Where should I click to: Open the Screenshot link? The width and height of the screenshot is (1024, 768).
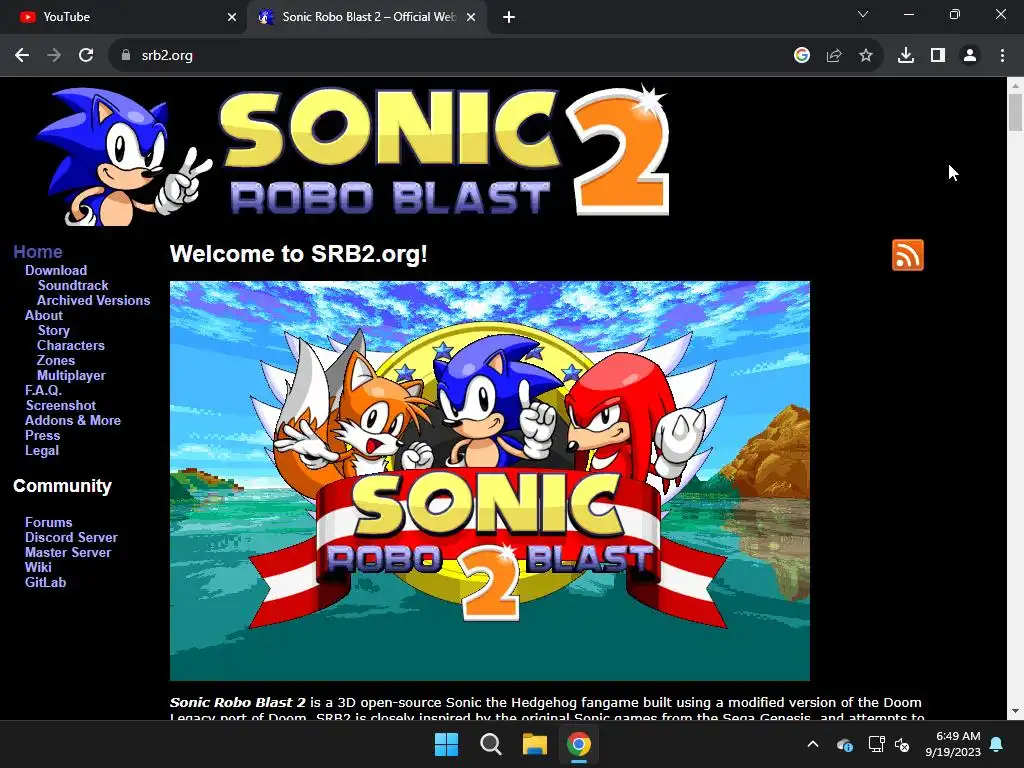[61, 406]
